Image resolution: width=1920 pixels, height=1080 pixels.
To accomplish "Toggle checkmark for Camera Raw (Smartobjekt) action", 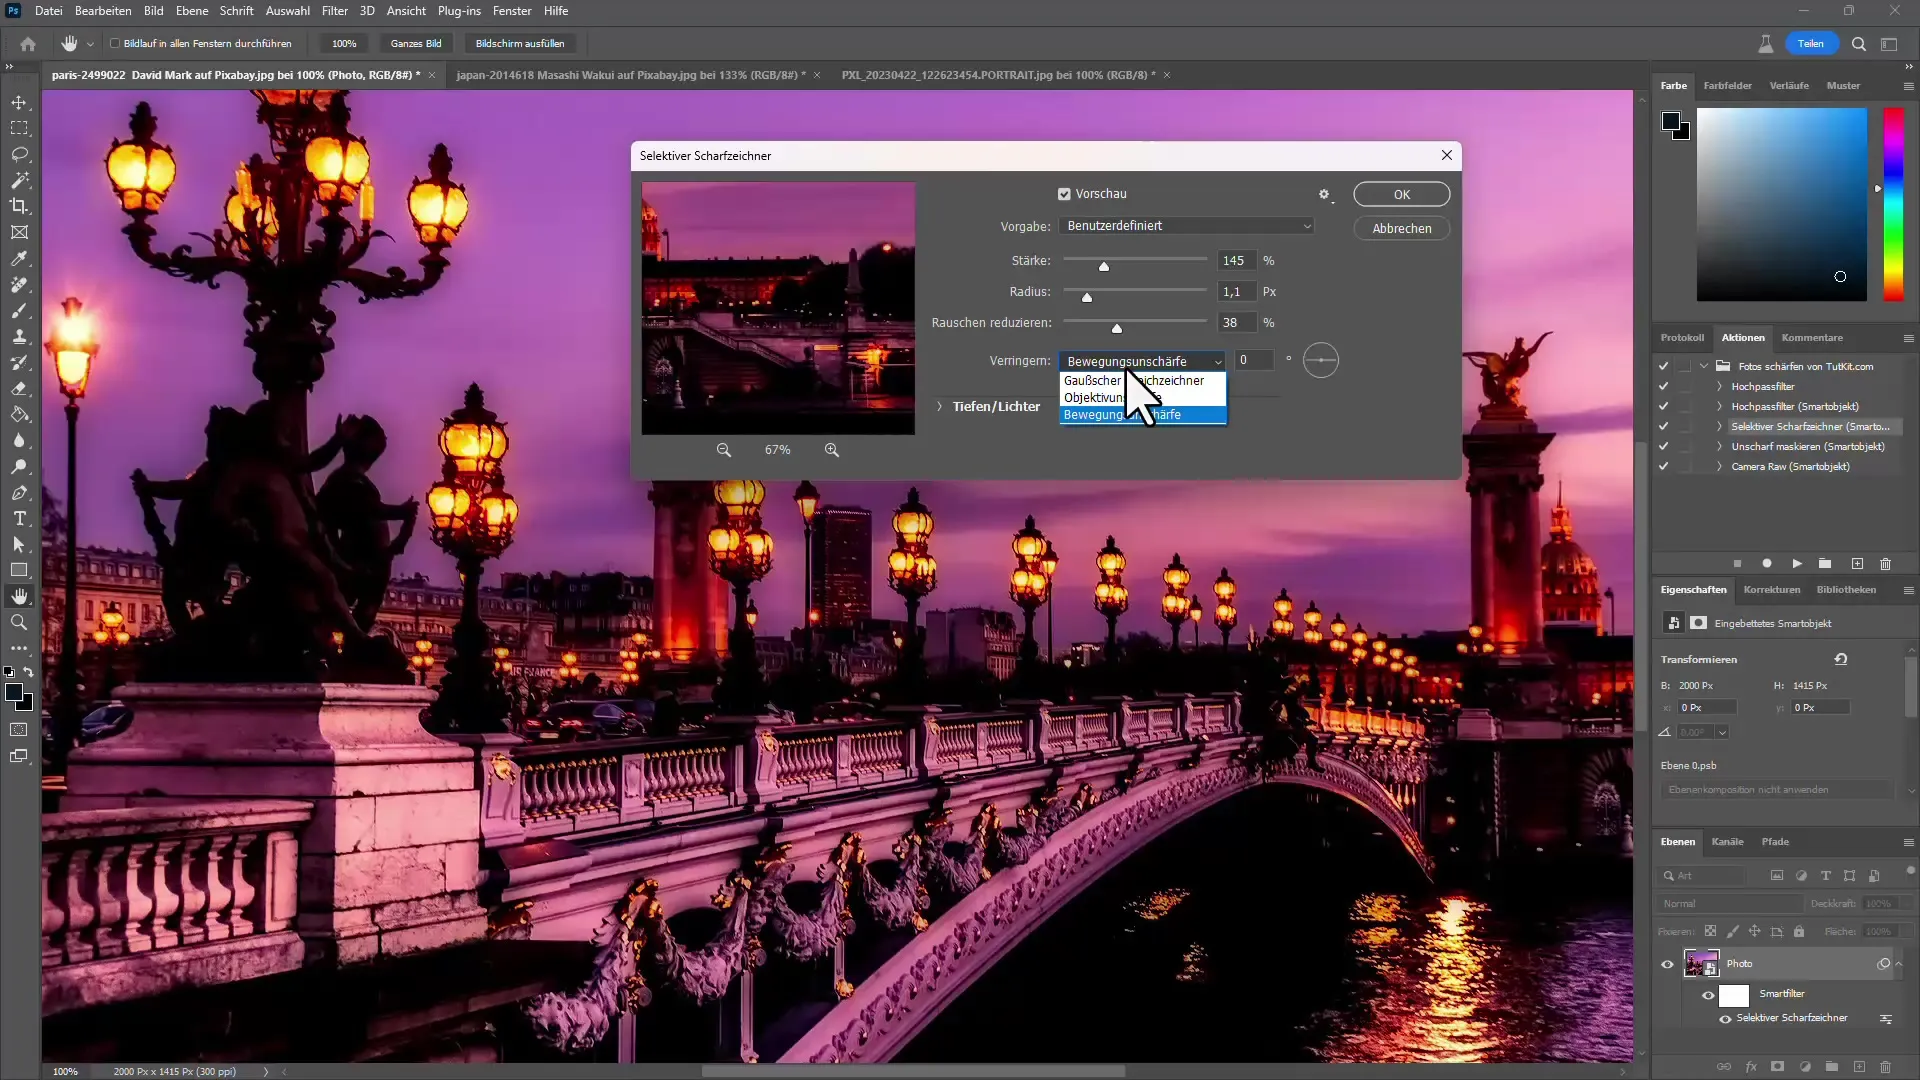I will pos(1663,466).
